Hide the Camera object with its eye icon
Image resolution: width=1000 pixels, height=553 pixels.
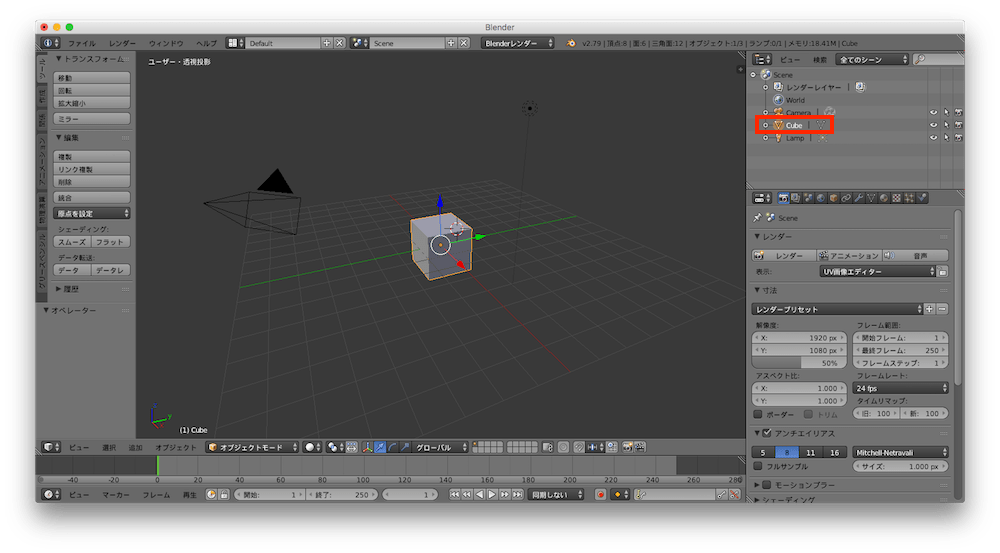coord(934,112)
